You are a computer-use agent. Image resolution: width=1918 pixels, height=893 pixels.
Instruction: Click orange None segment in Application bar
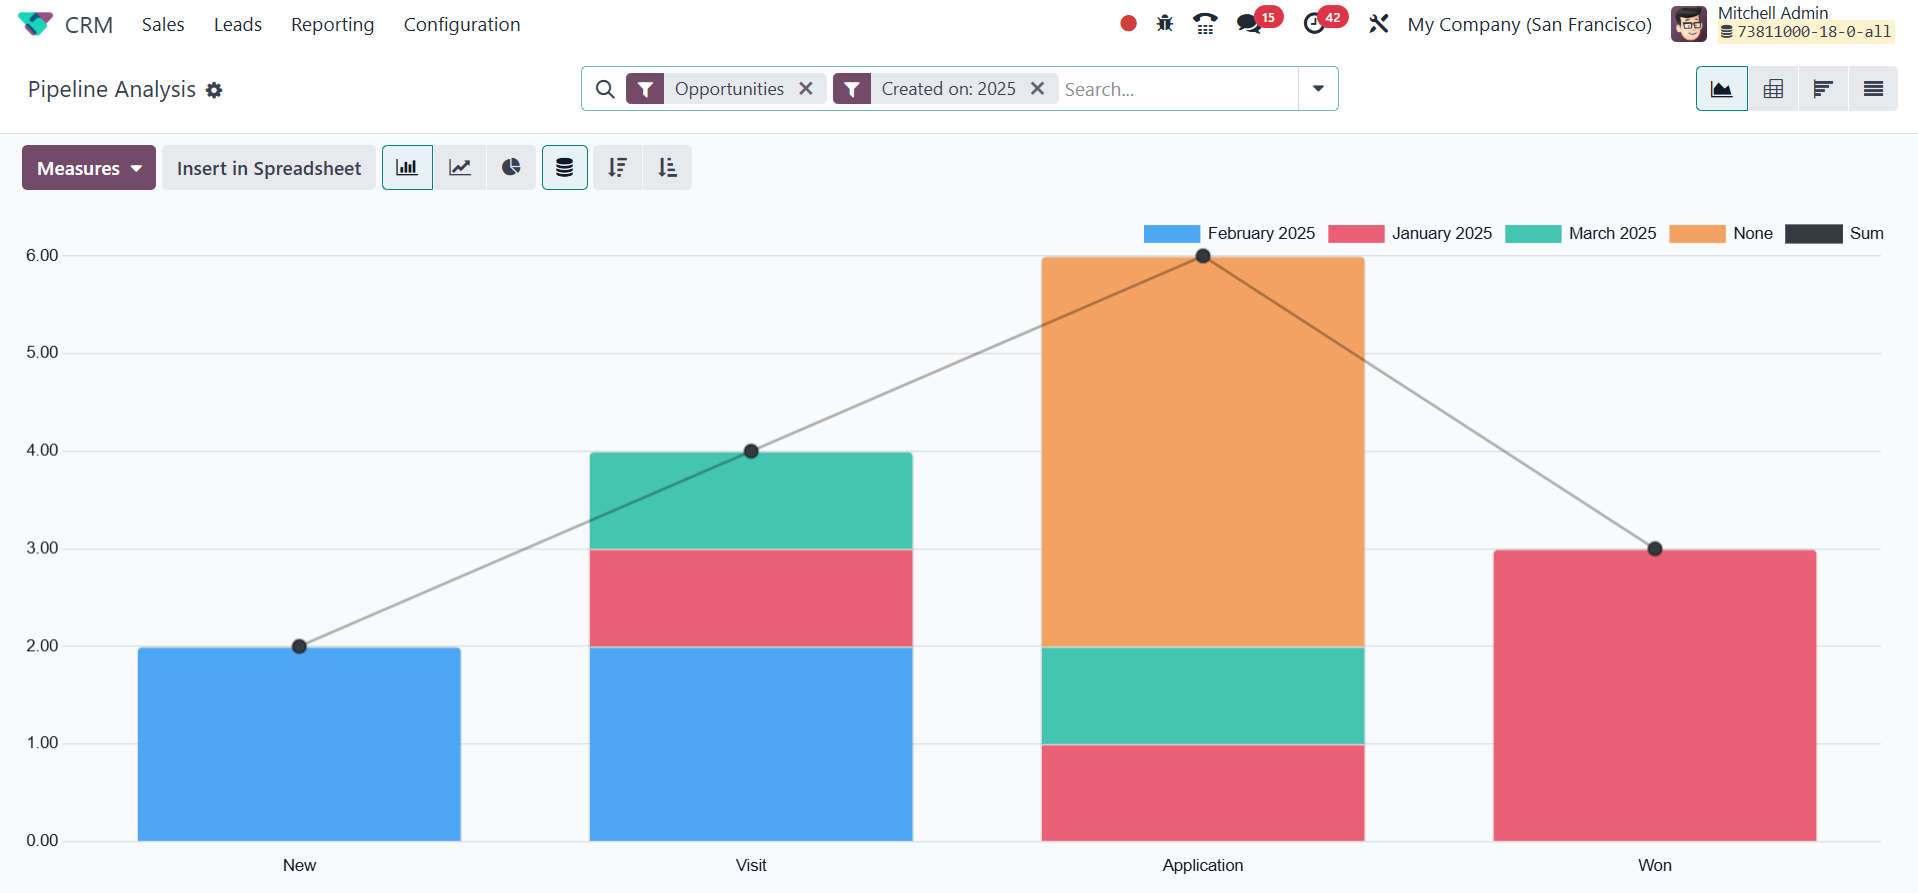point(1203,452)
